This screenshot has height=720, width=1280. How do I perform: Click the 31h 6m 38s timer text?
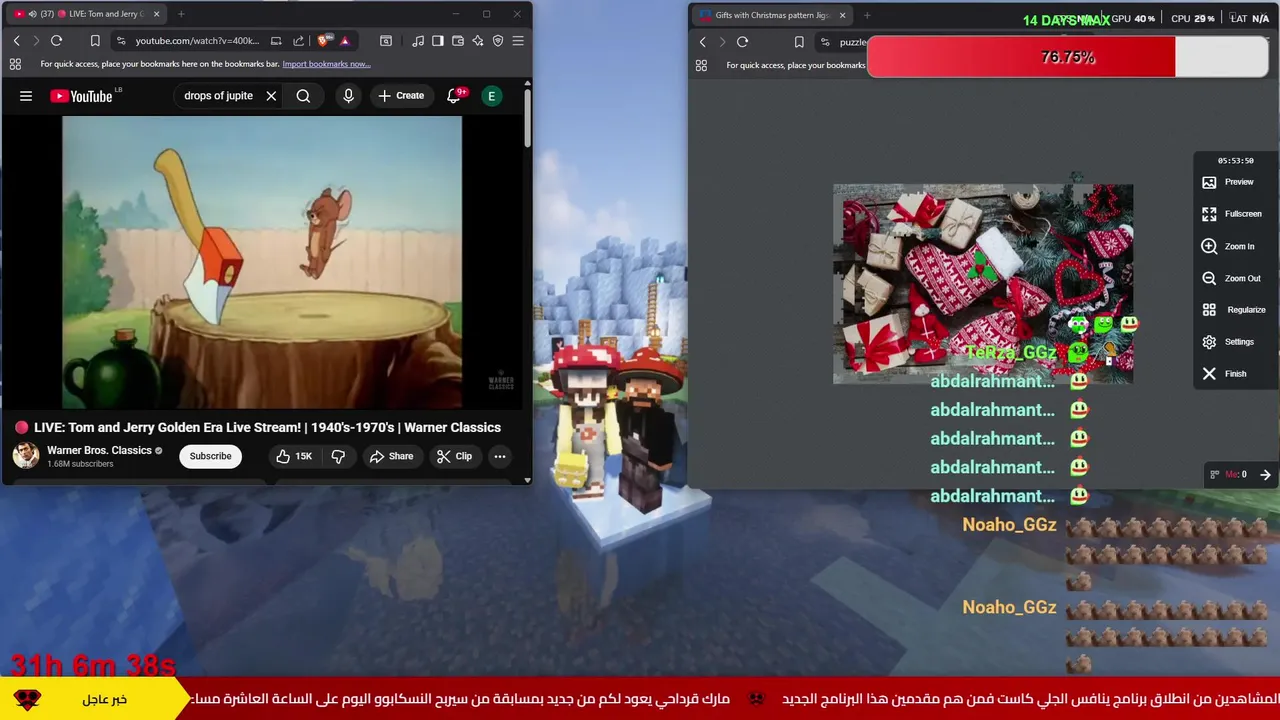(x=93, y=665)
